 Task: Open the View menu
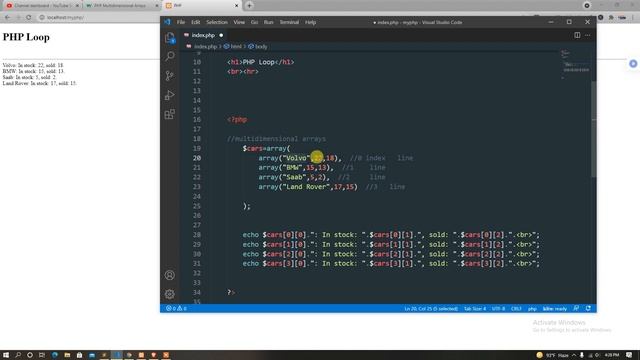(239, 22)
